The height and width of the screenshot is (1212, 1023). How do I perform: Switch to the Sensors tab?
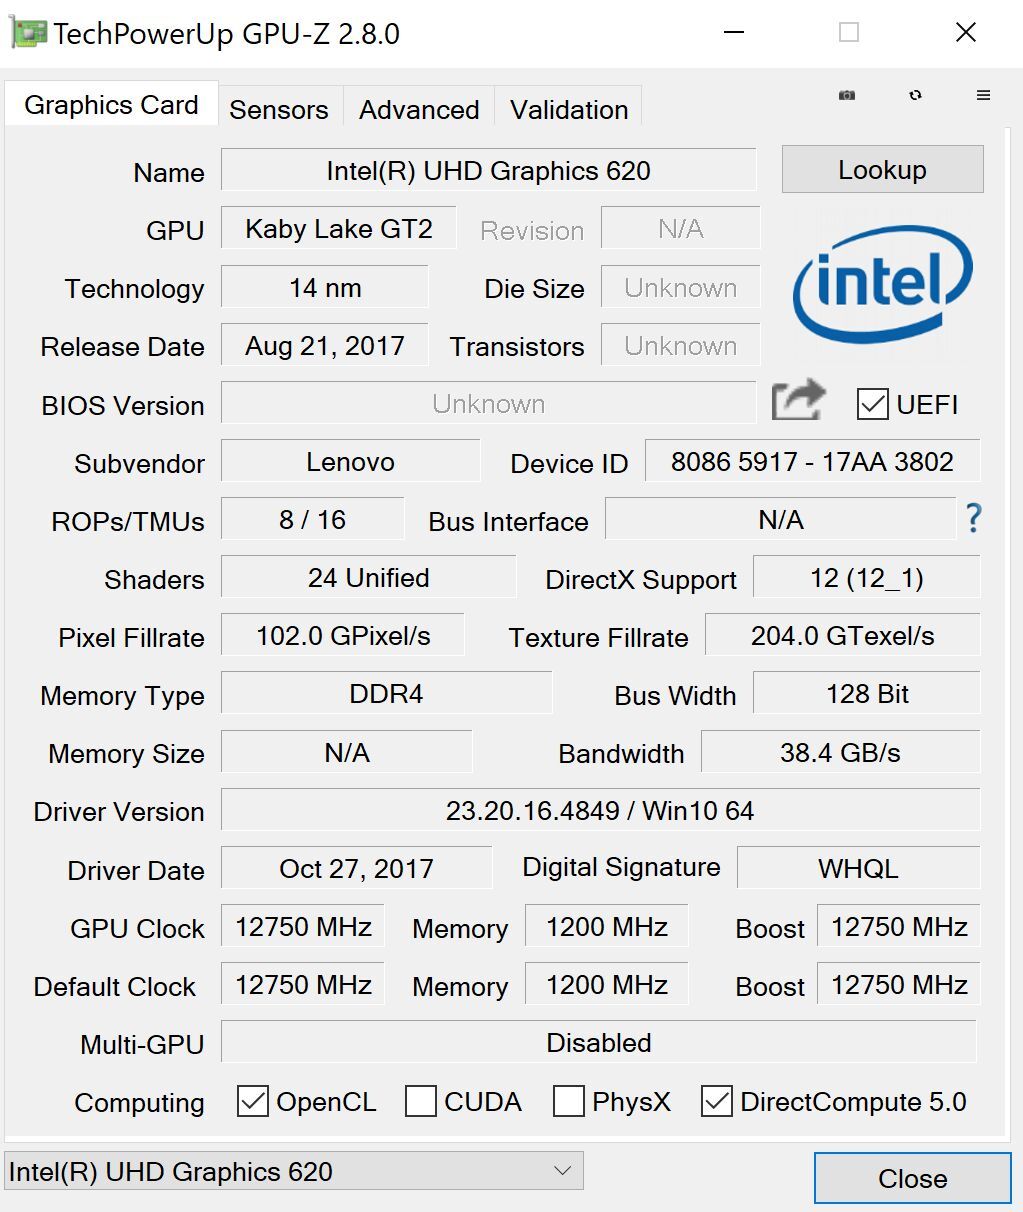(x=279, y=108)
